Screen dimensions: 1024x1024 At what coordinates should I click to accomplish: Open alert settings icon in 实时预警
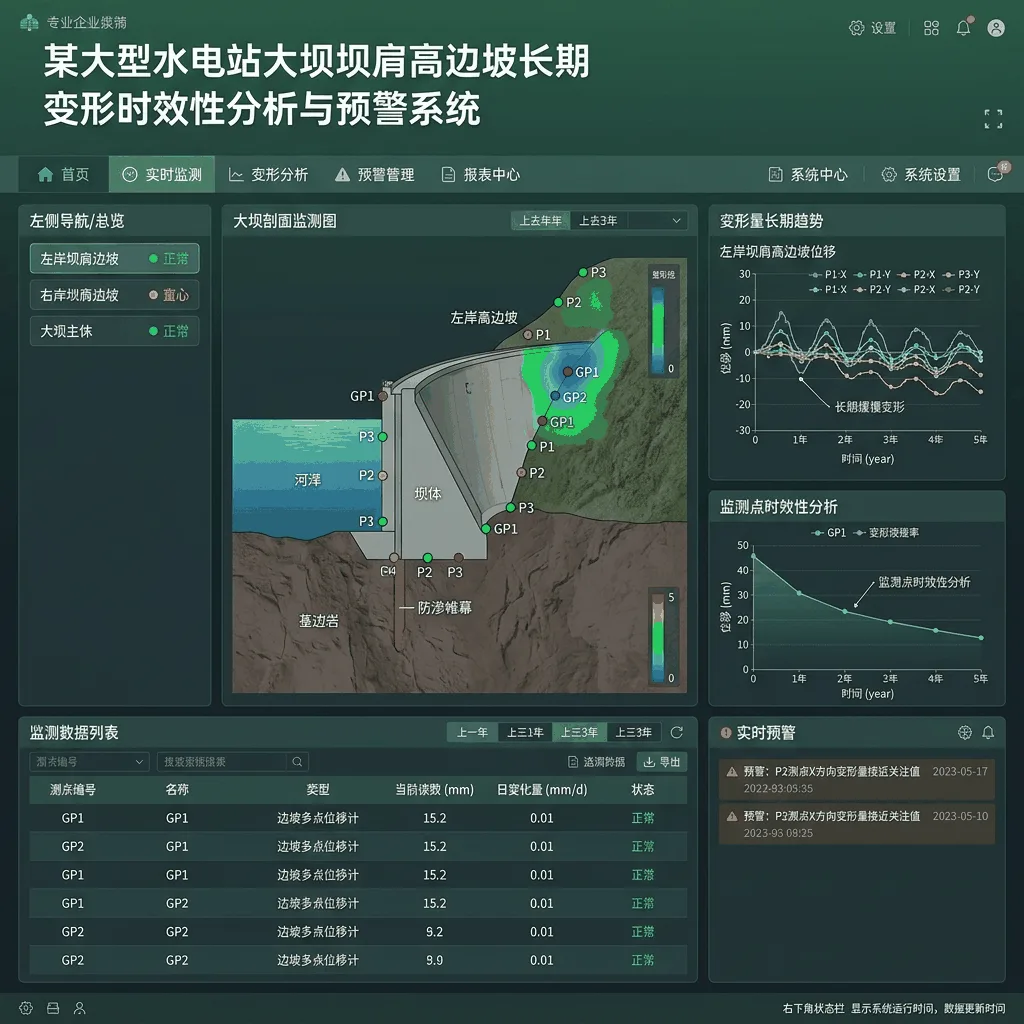965,733
